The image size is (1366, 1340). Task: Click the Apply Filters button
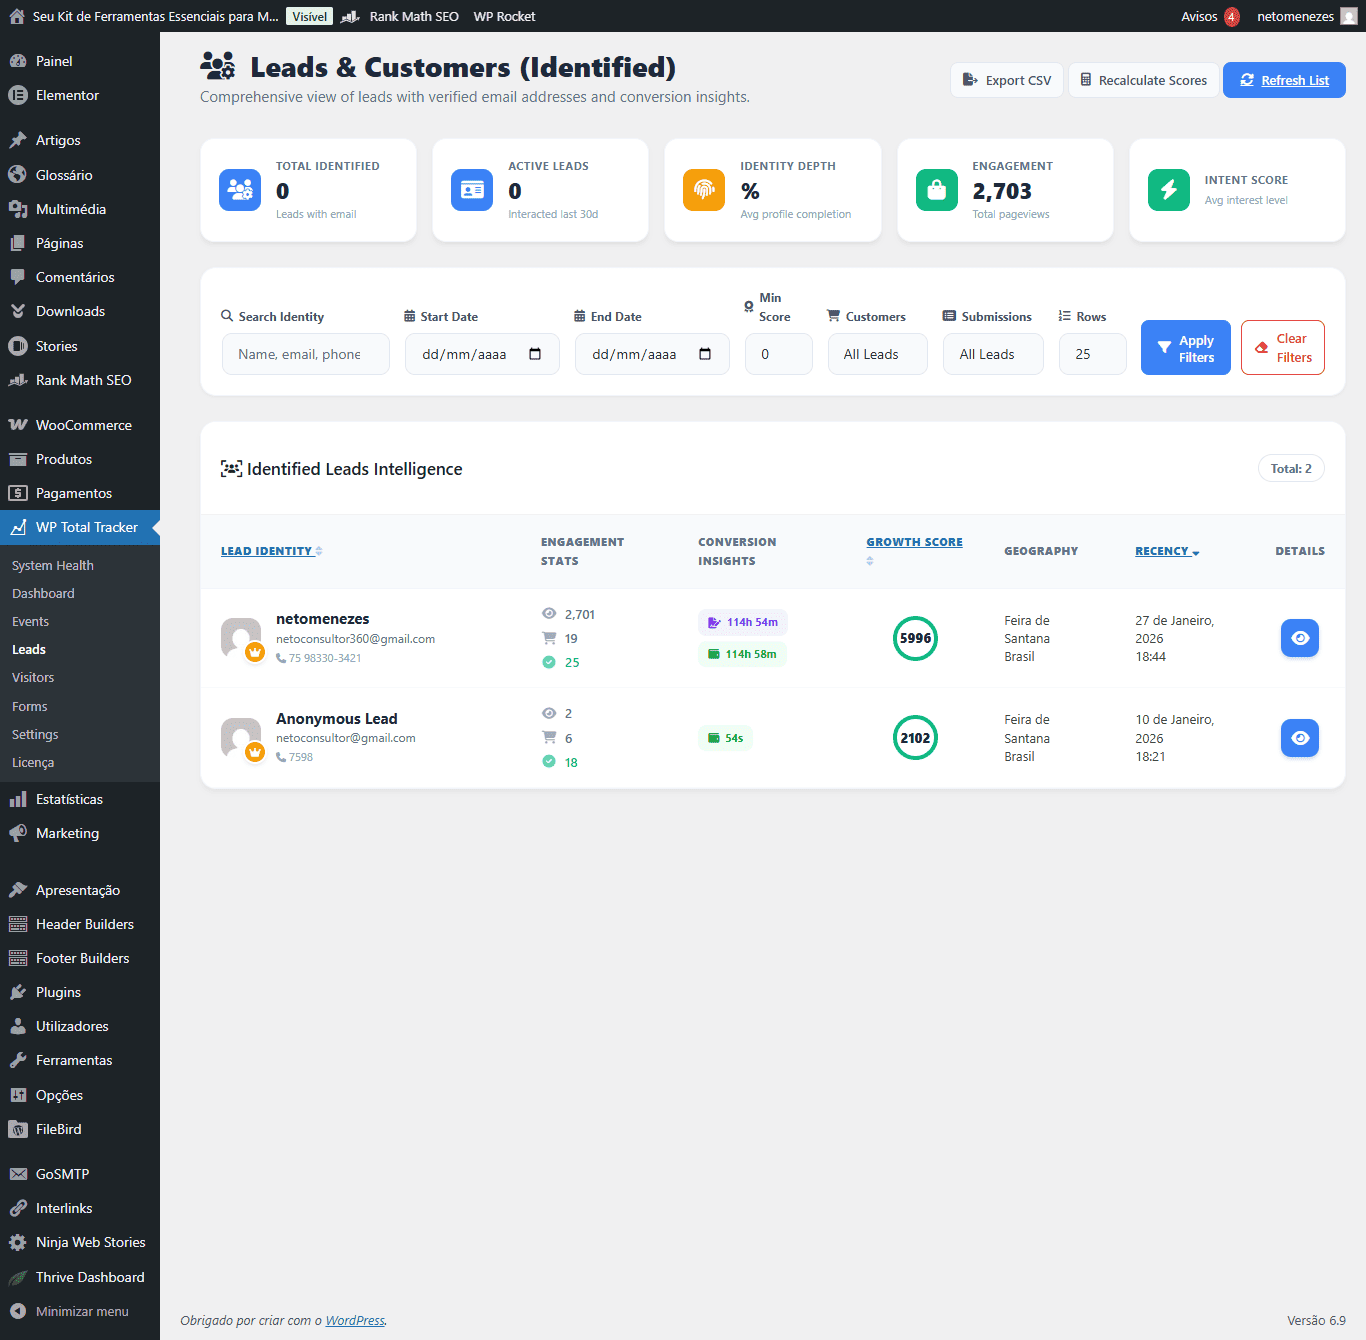pos(1186,348)
